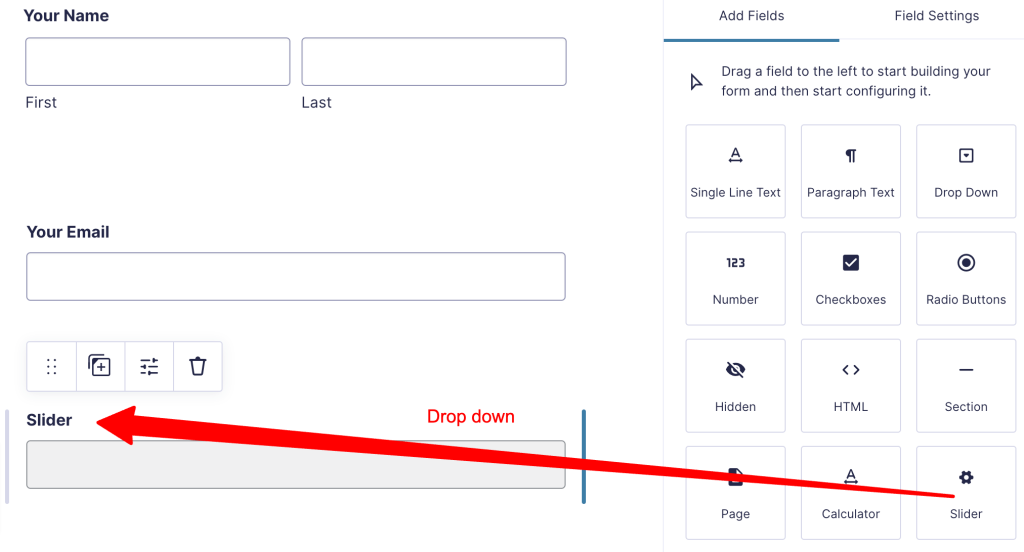The height and width of the screenshot is (552, 1024).
Task: Open Slider field settings icon
Action: coord(149,366)
